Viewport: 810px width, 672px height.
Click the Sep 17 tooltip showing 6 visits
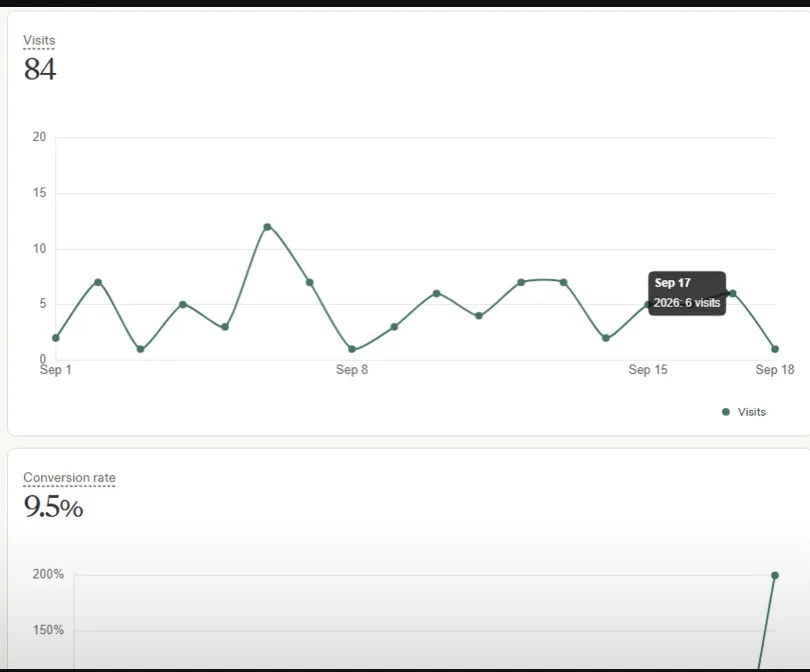click(687, 293)
